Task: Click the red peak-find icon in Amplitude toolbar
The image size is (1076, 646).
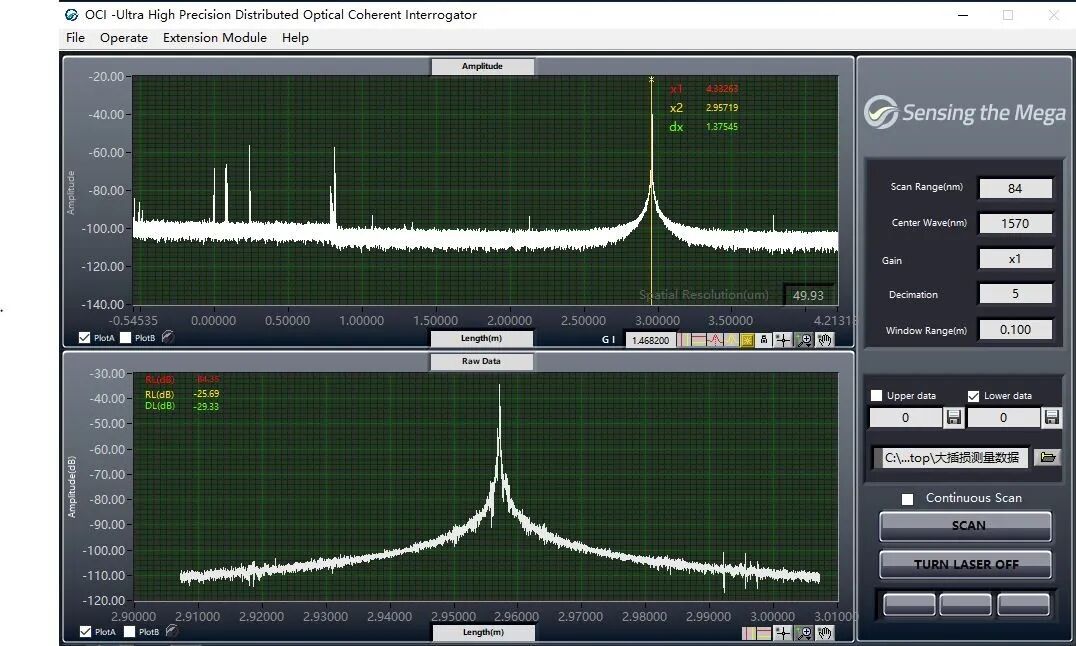Action: (715, 340)
